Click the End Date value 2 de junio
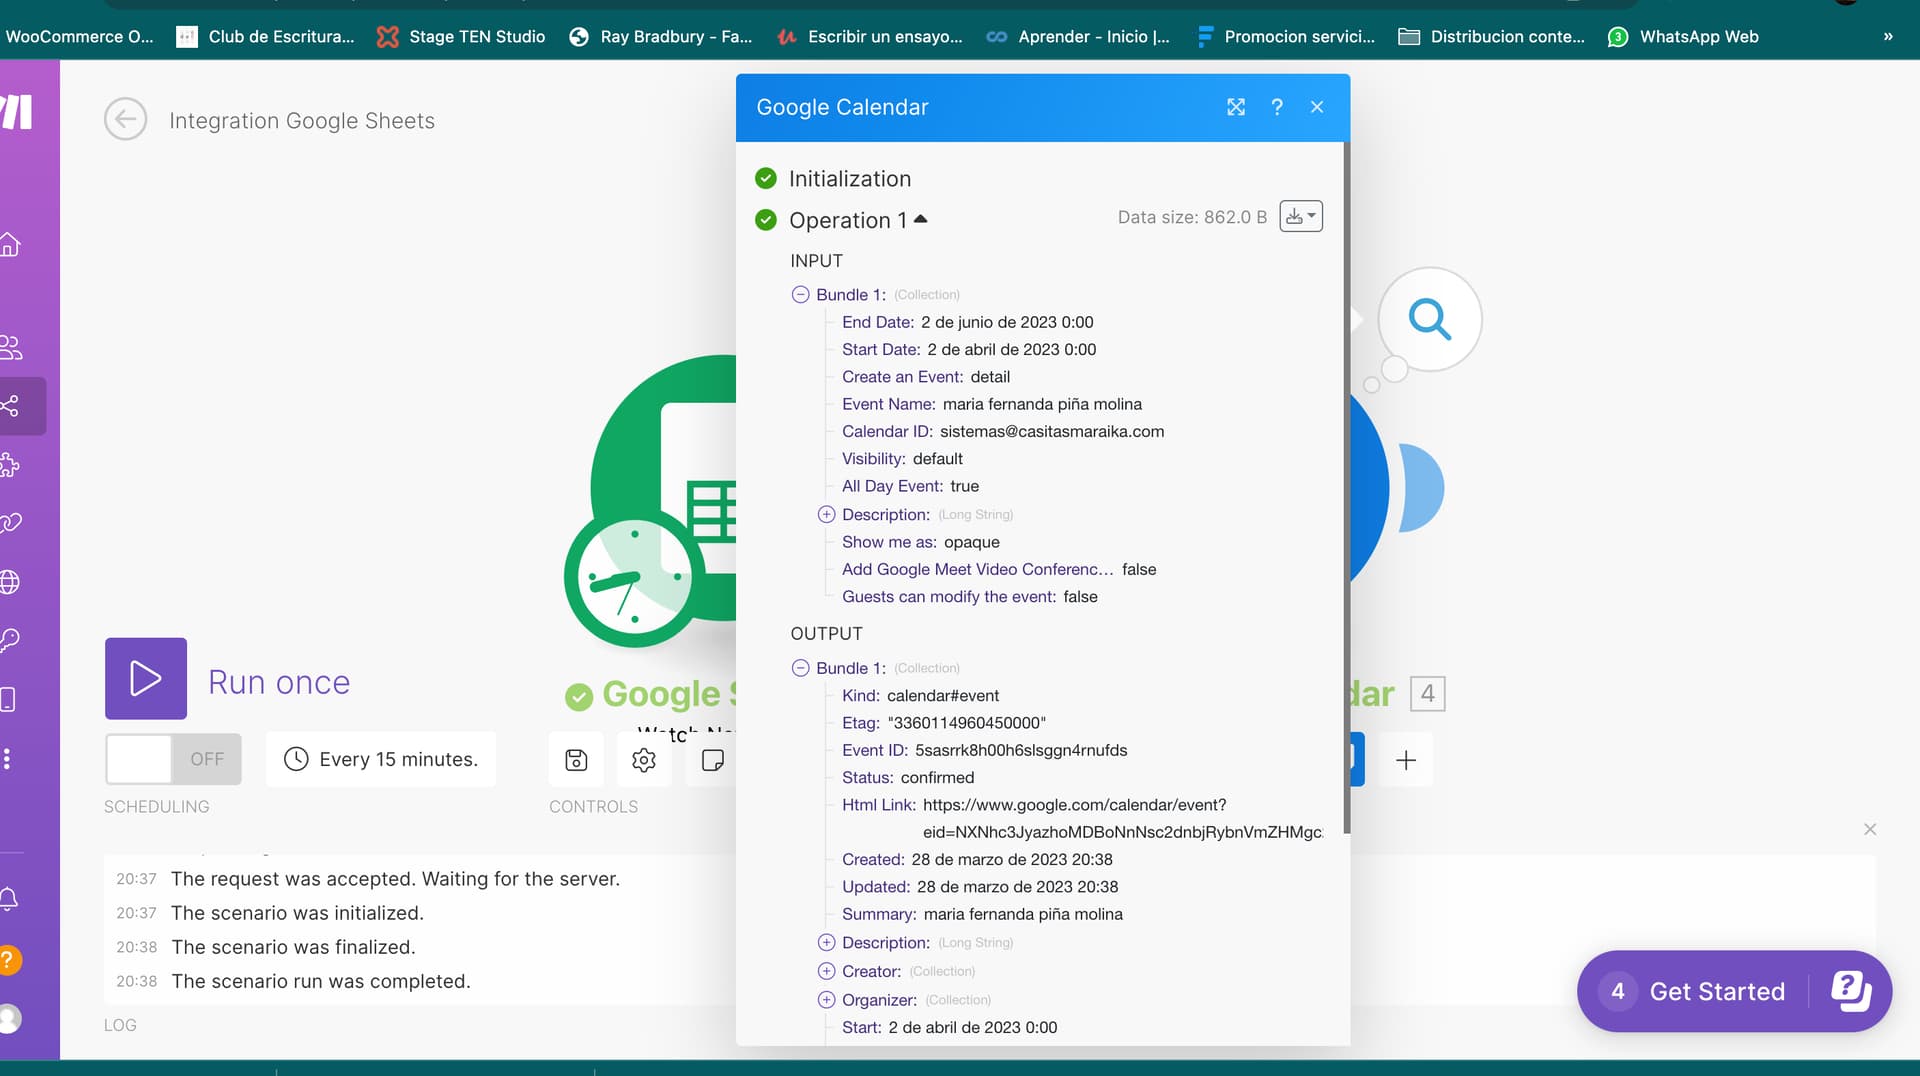Viewport: 1920px width, 1076px height. 1007,322
